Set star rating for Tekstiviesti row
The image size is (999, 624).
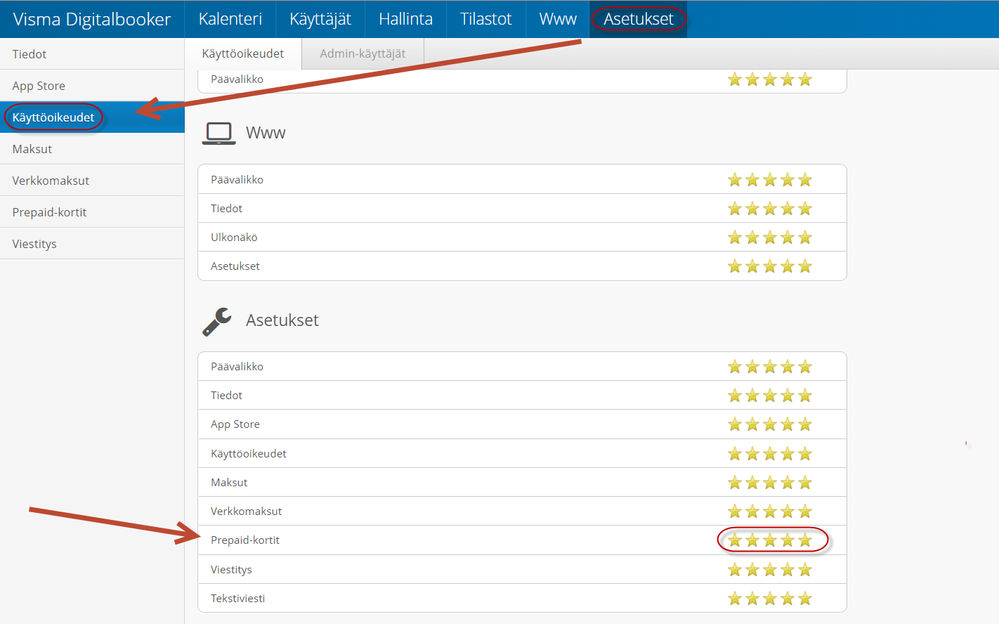[770, 599]
